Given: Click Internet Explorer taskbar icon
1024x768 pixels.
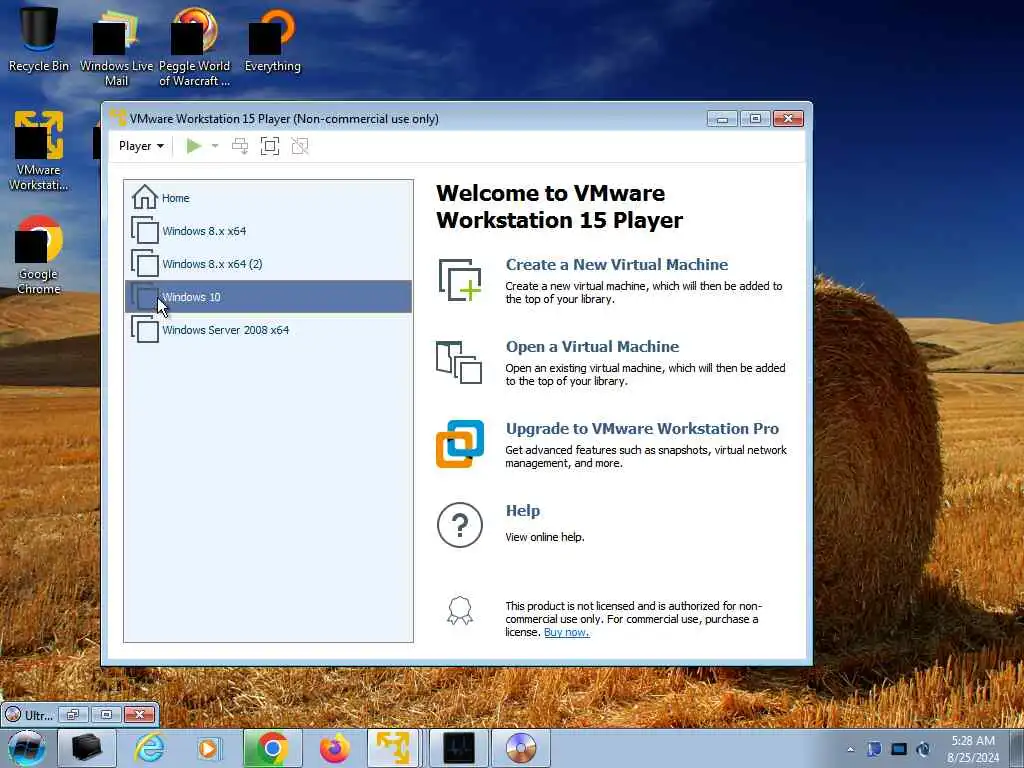Looking at the screenshot, I should click(x=150, y=748).
